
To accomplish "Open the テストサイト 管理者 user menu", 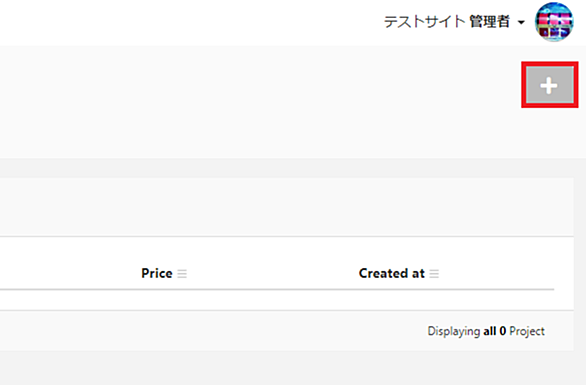I will tap(454, 22).
